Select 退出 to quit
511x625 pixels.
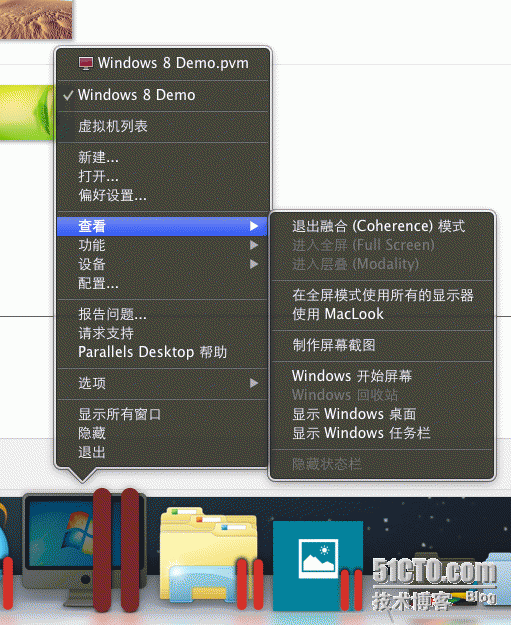pyautogui.click(x=163, y=452)
